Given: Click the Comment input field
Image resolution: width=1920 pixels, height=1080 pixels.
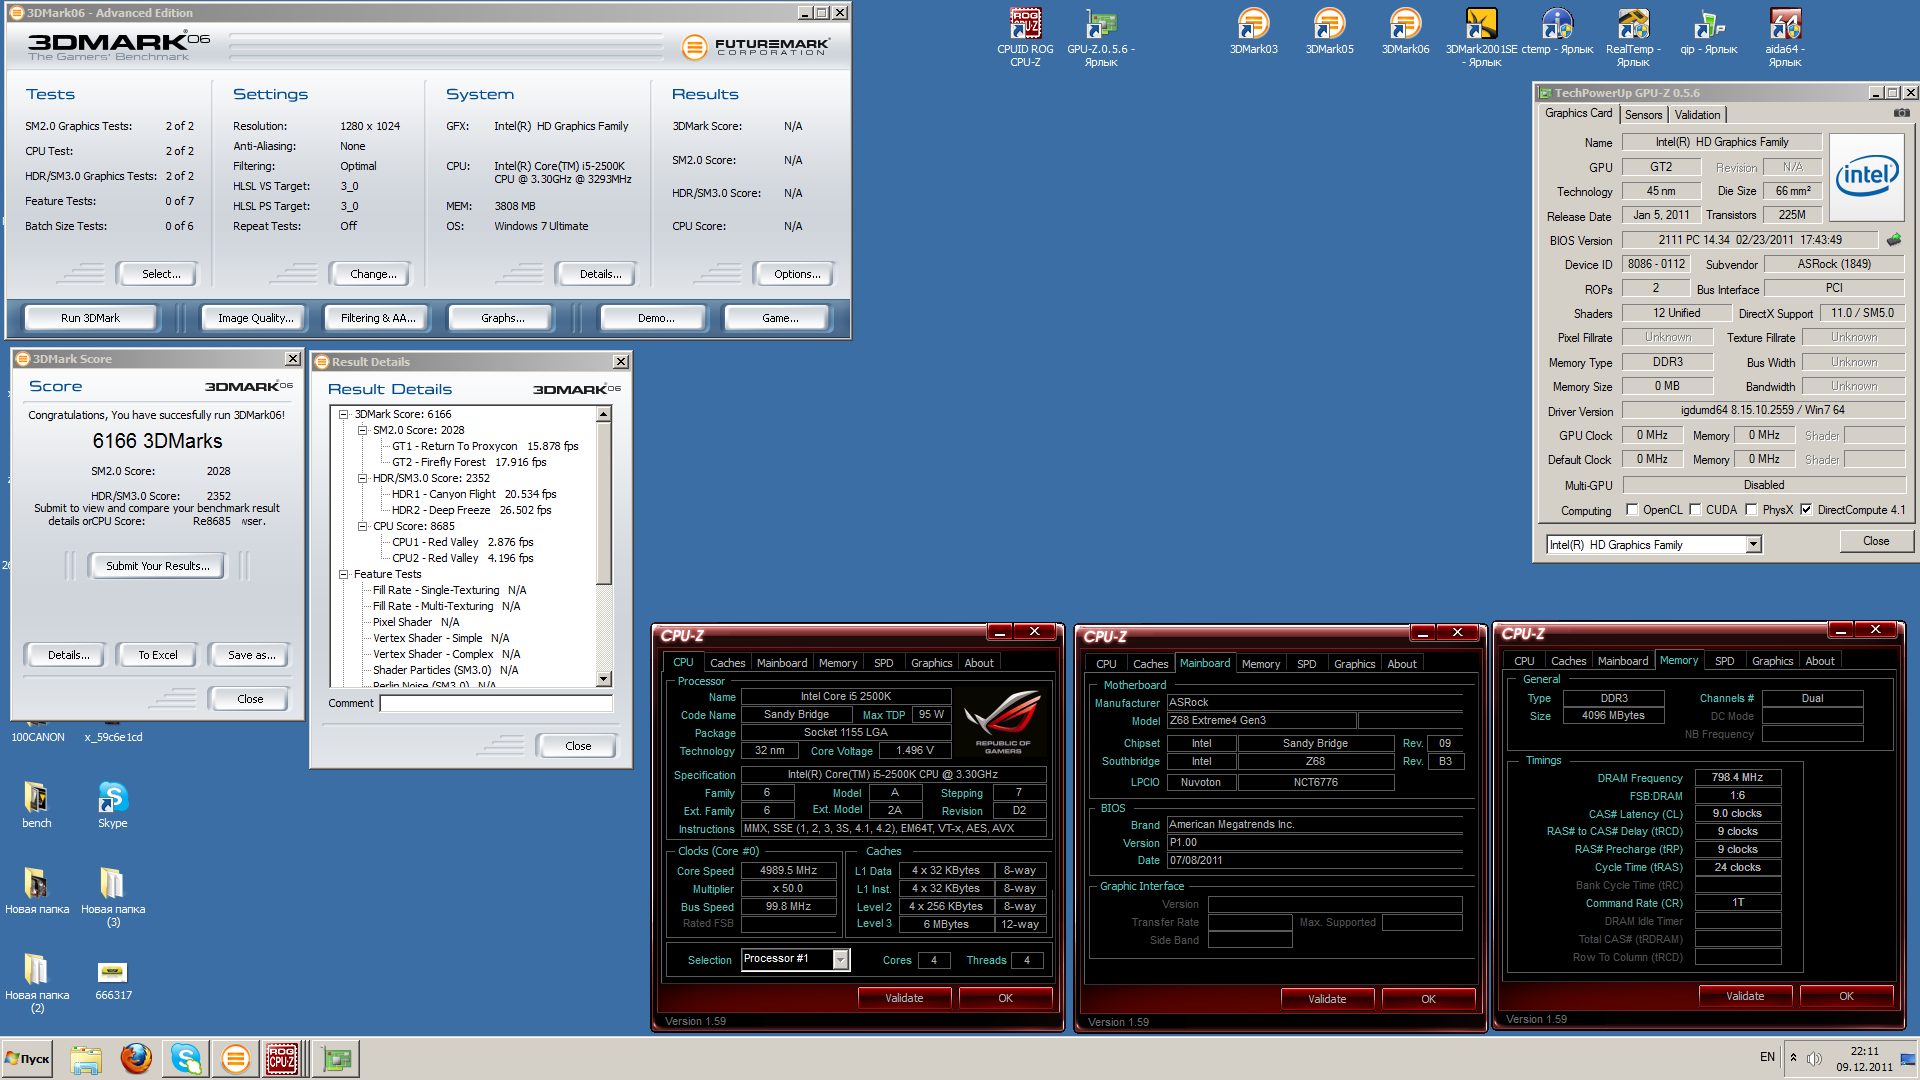Looking at the screenshot, I should pos(496,703).
